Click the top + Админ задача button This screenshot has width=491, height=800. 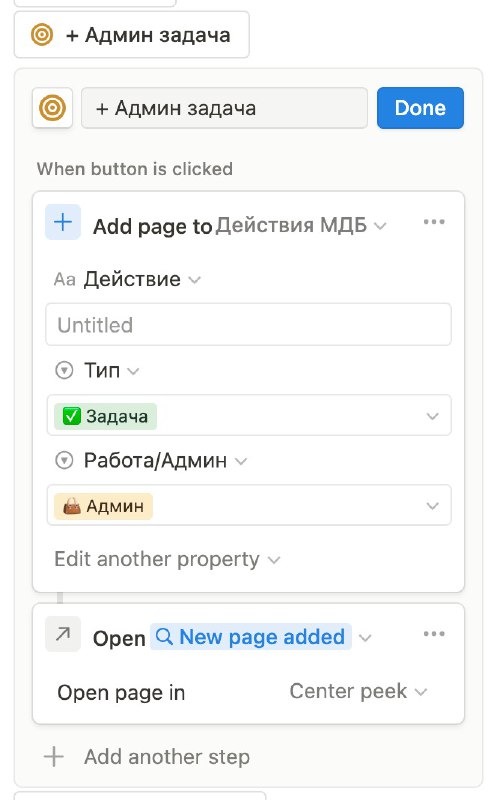[132, 35]
